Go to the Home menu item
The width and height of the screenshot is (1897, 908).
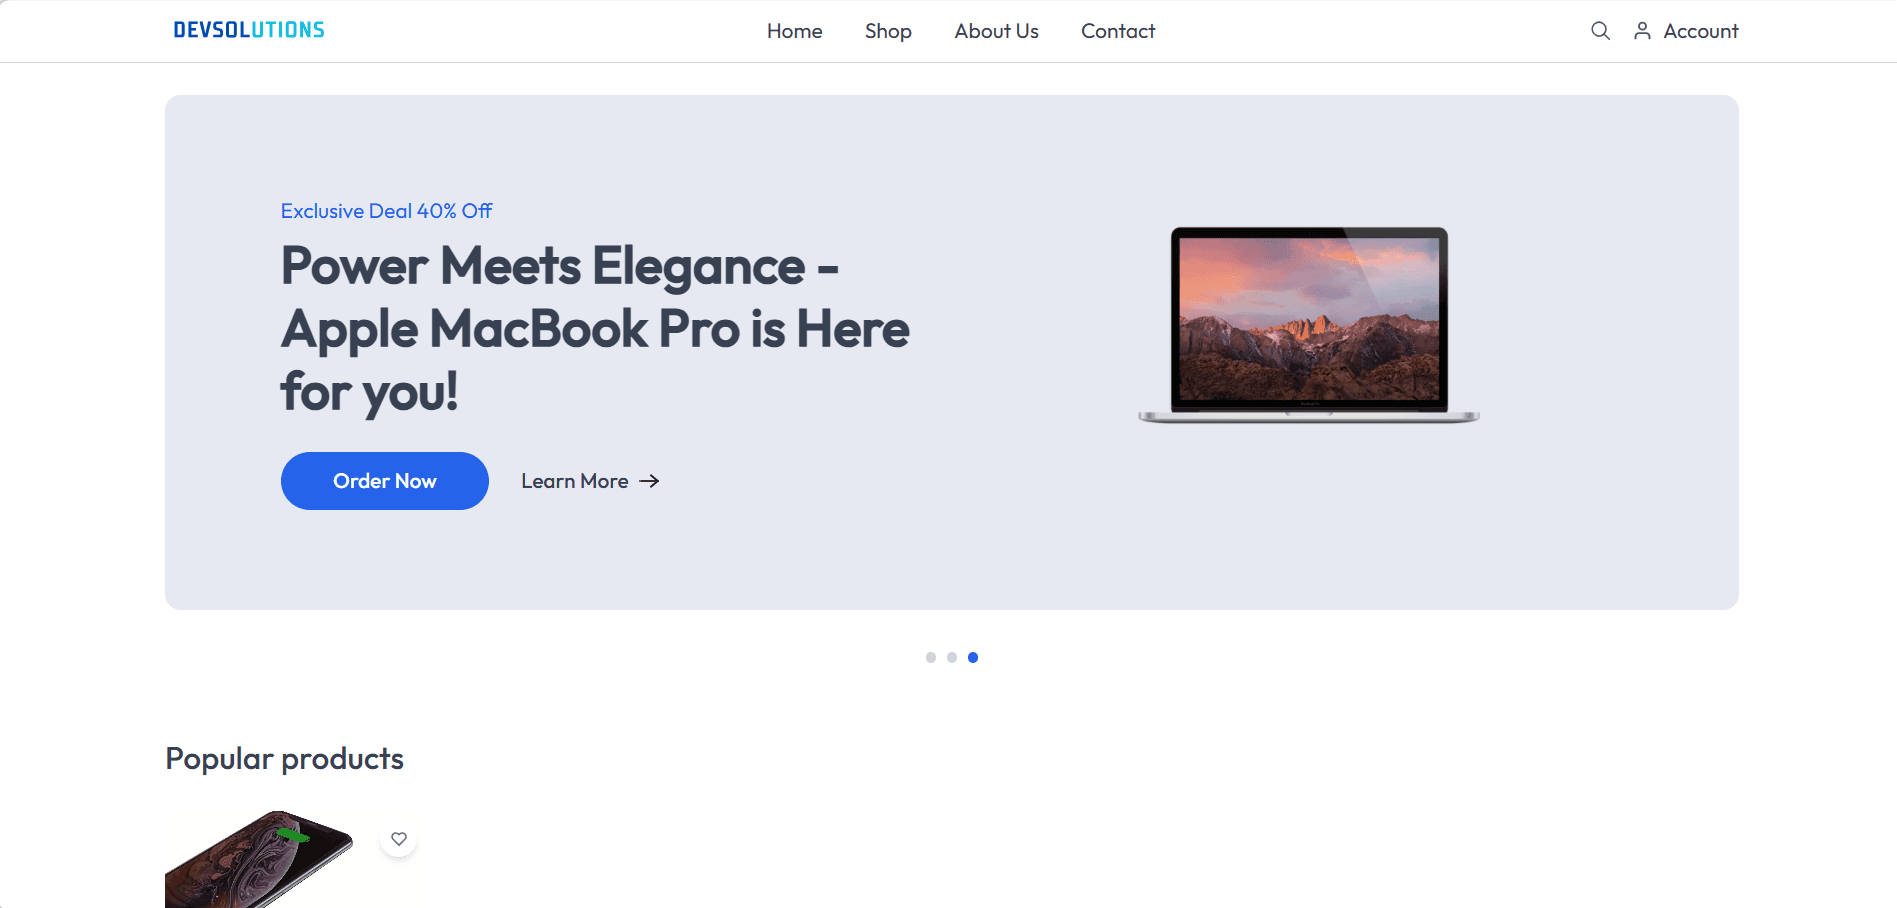[x=795, y=31]
